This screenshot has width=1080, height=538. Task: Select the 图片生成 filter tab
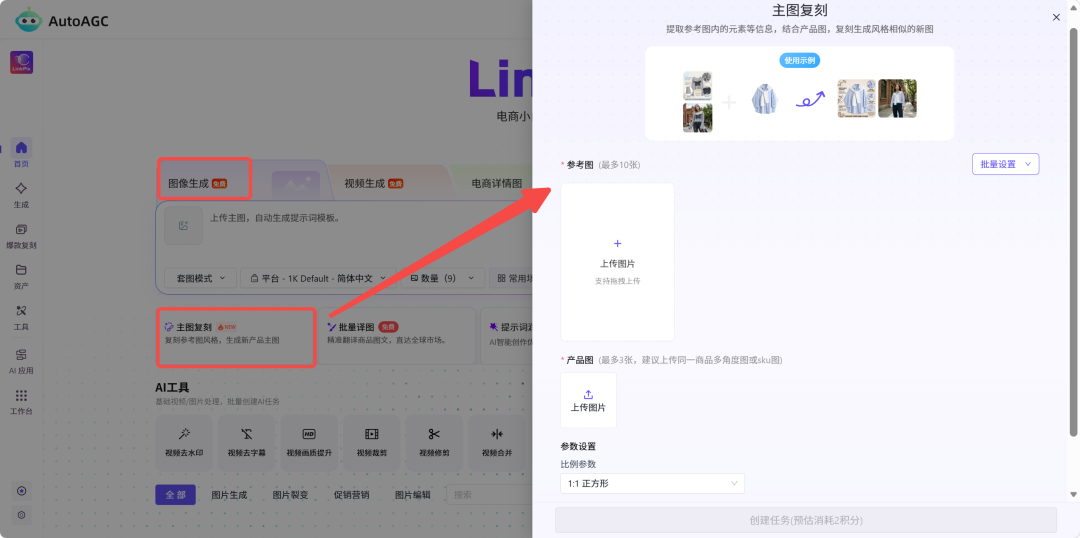coord(229,495)
